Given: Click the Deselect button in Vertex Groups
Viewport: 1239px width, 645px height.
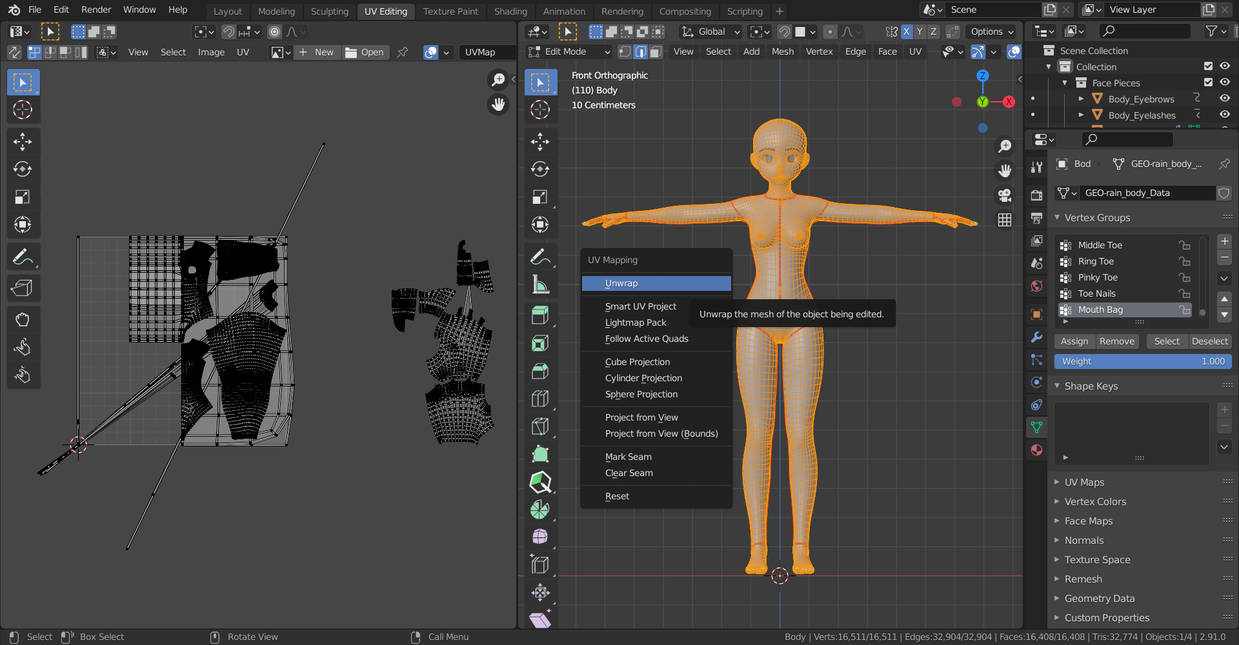Looking at the screenshot, I should pos(1209,341).
